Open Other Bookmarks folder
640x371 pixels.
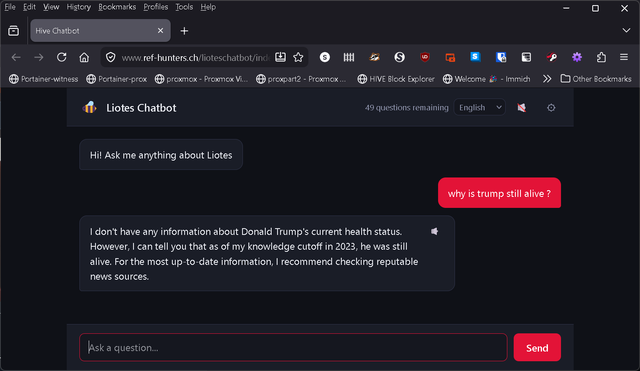click(x=596, y=79)
